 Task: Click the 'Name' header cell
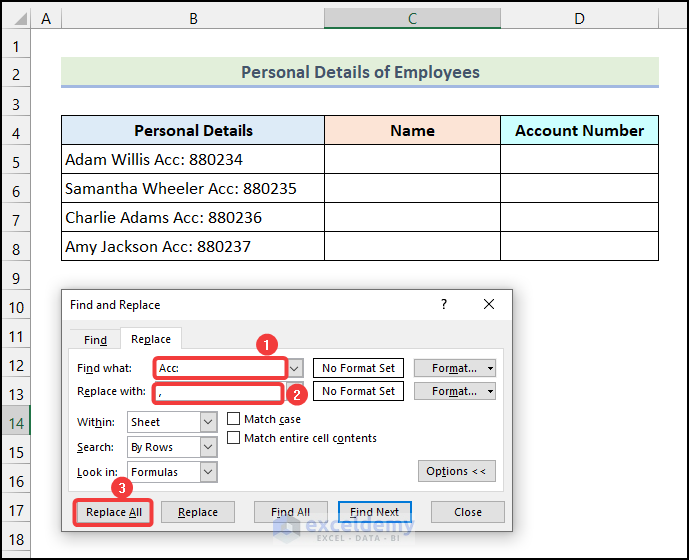412,131
